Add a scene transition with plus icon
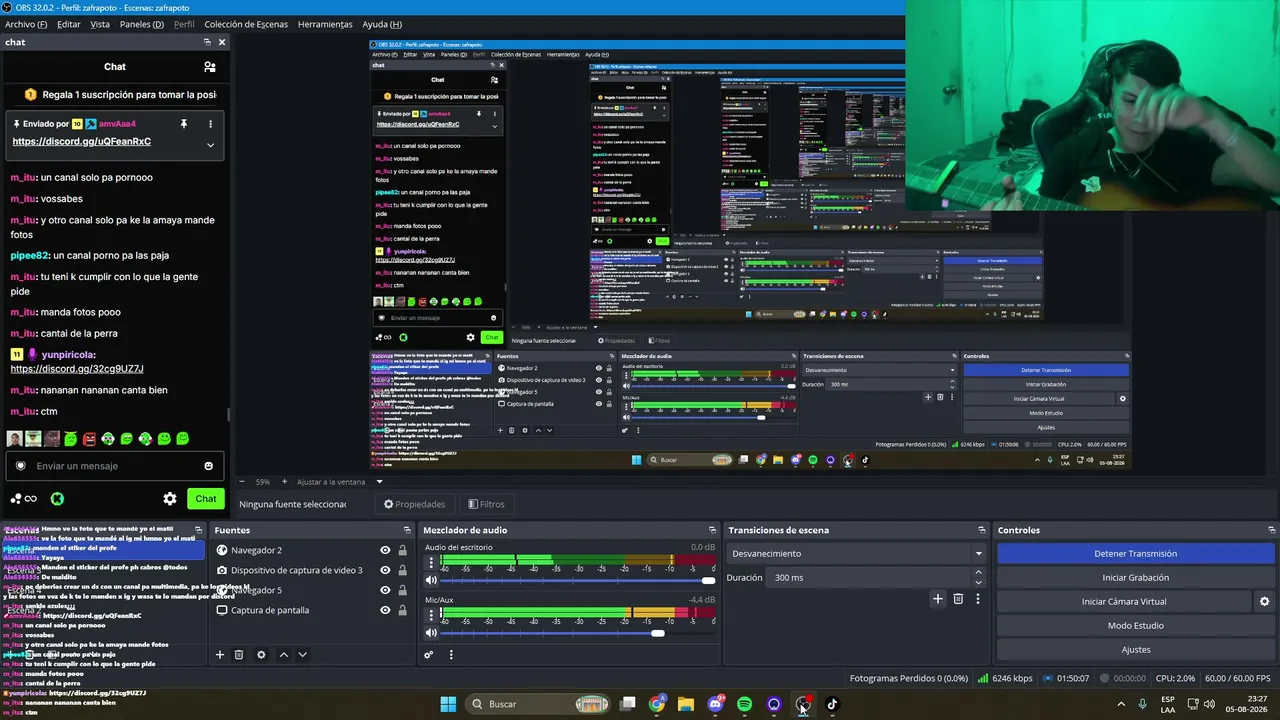Viewport: 1280px width, 720px height. coord(937,599)
